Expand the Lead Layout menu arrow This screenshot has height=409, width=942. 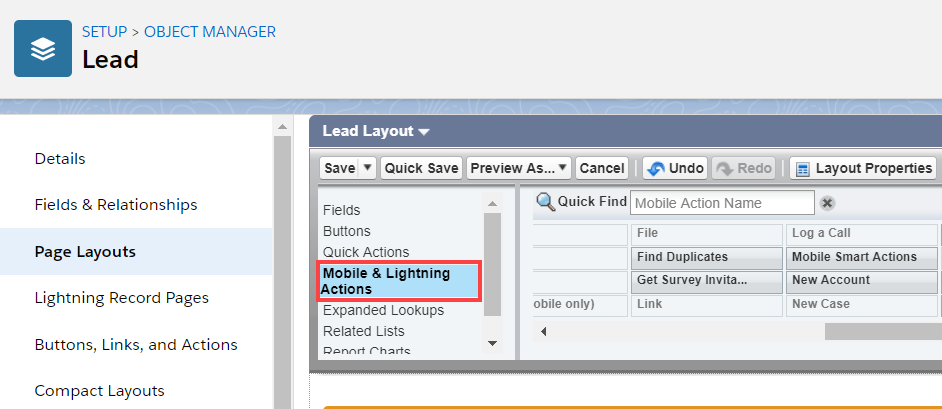tap(424, 132)
